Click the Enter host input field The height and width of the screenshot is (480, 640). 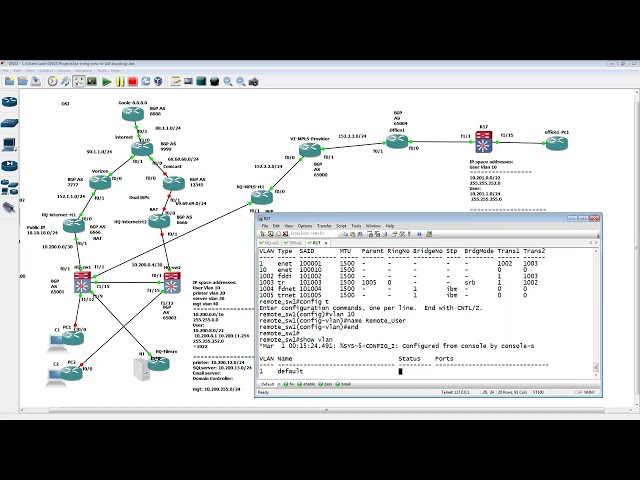313,233
